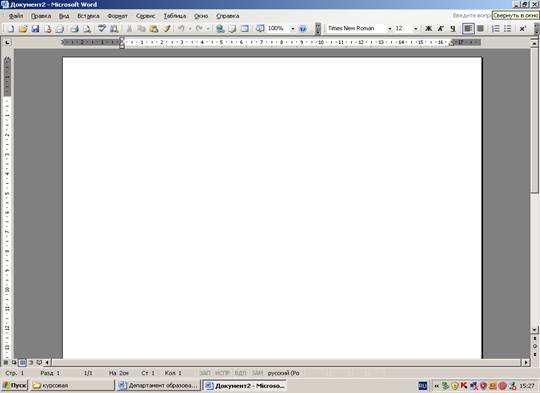Redo the action arrow icon
540x393 pixels.
199,29
